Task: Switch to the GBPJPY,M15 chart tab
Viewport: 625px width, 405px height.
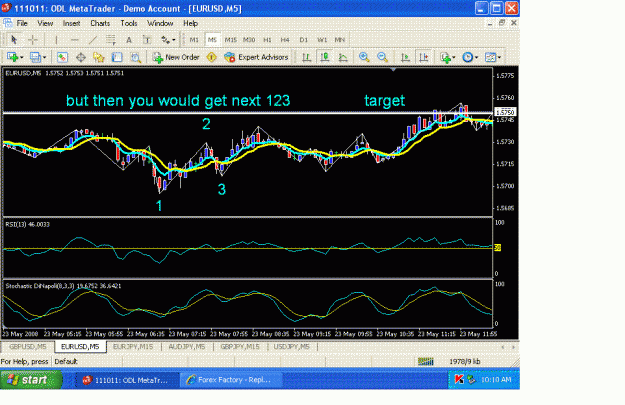Action: (x=240, y=347)
